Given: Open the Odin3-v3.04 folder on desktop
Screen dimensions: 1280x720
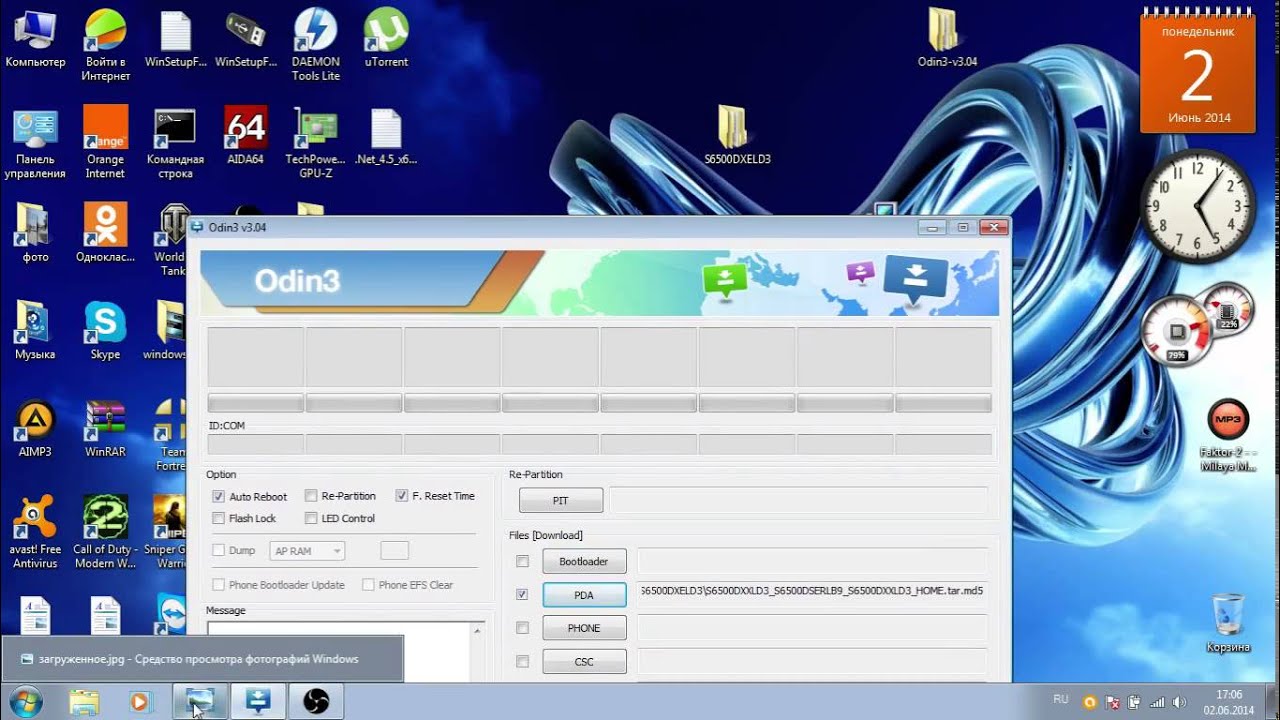Looking at the screenshot, I should point(947,38).
